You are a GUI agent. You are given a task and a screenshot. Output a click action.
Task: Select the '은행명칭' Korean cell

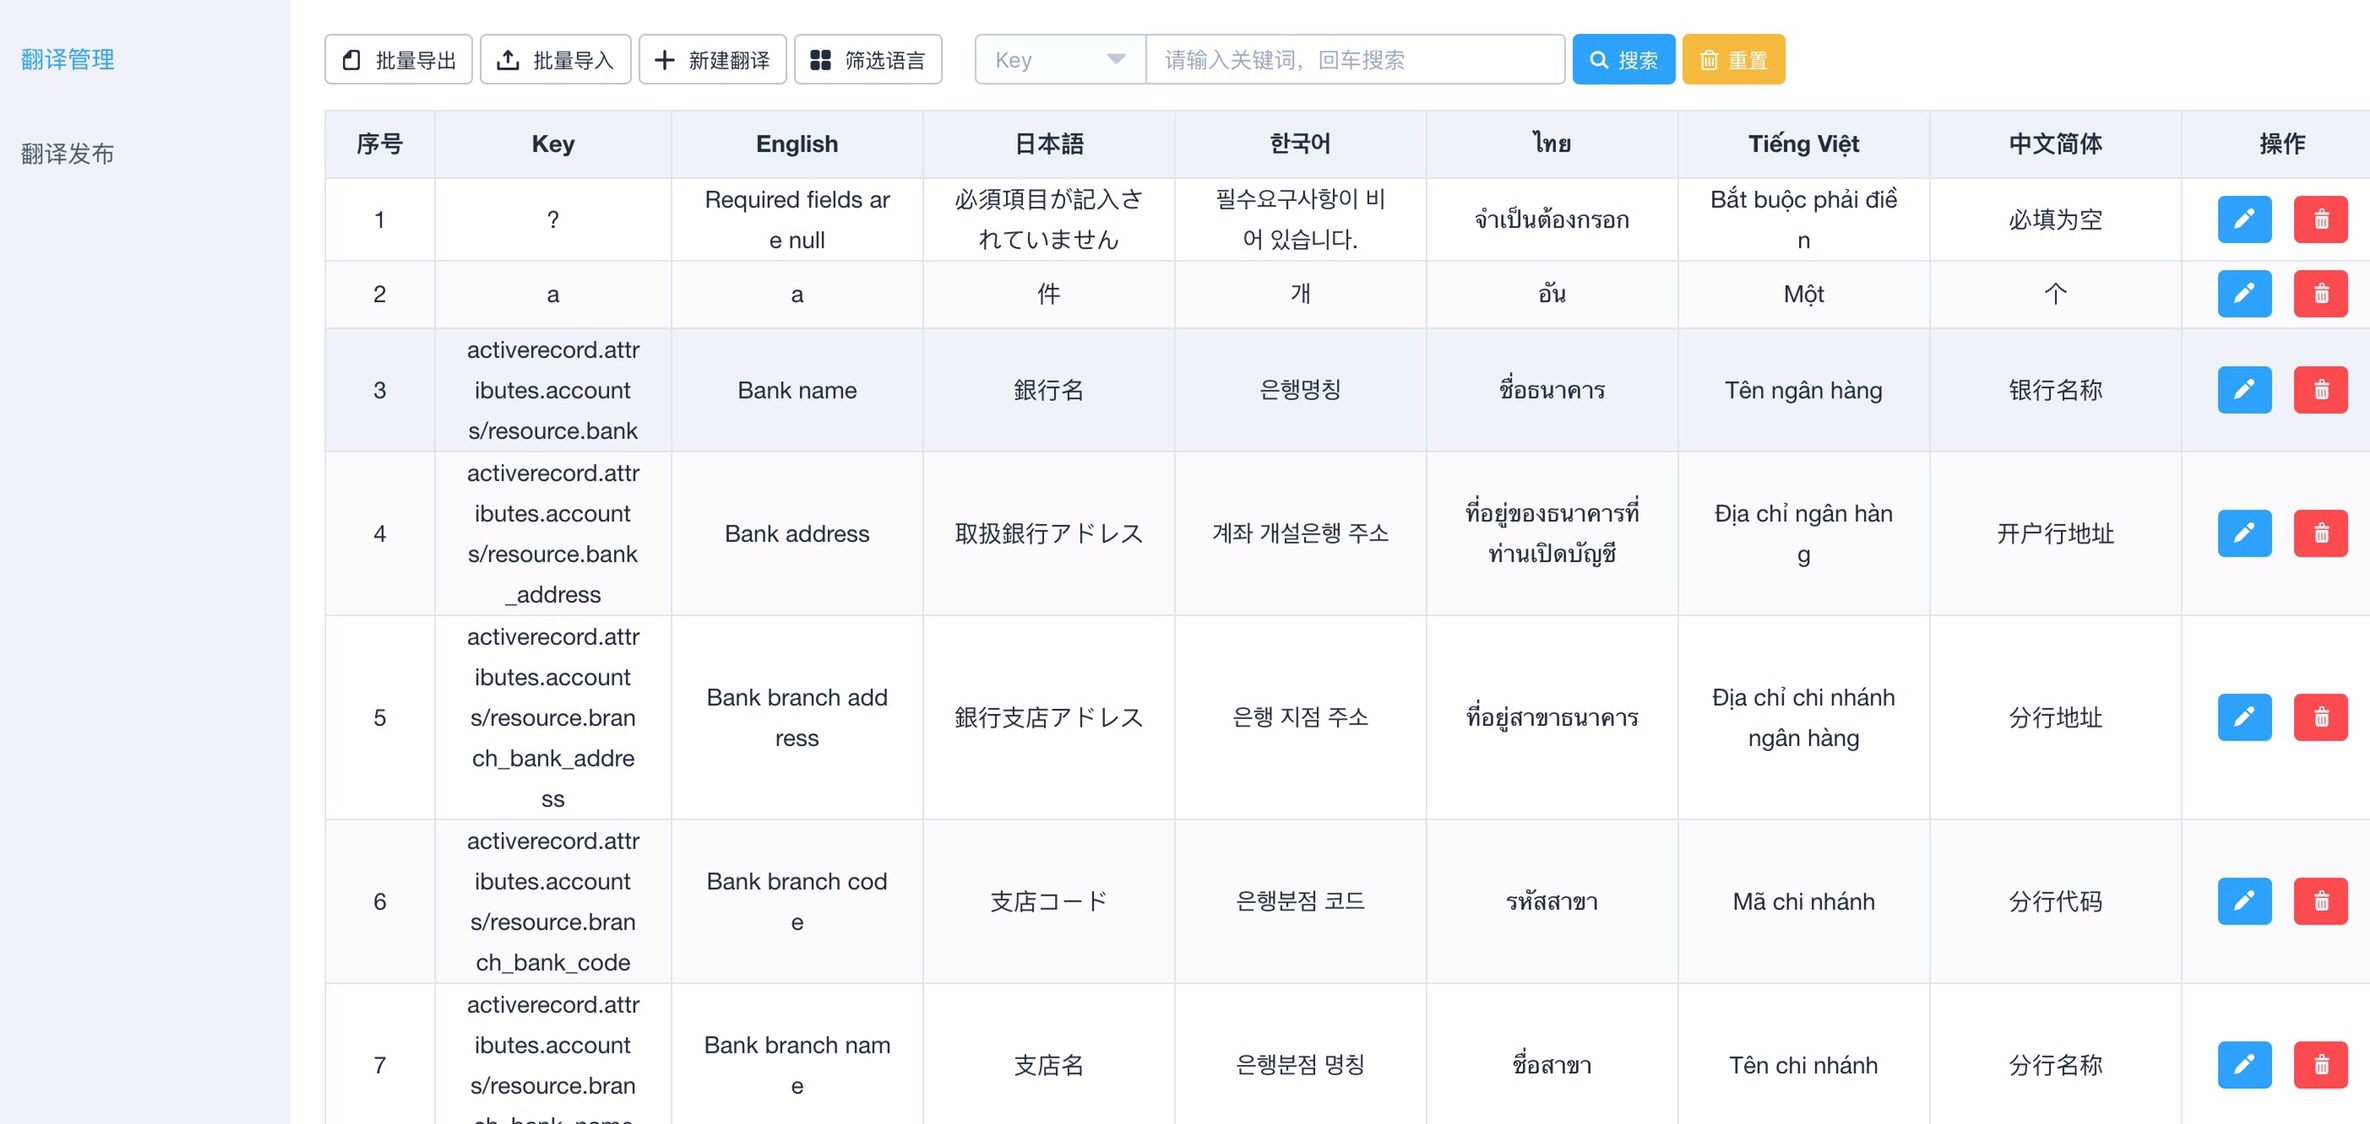[x=1300, y=390]
